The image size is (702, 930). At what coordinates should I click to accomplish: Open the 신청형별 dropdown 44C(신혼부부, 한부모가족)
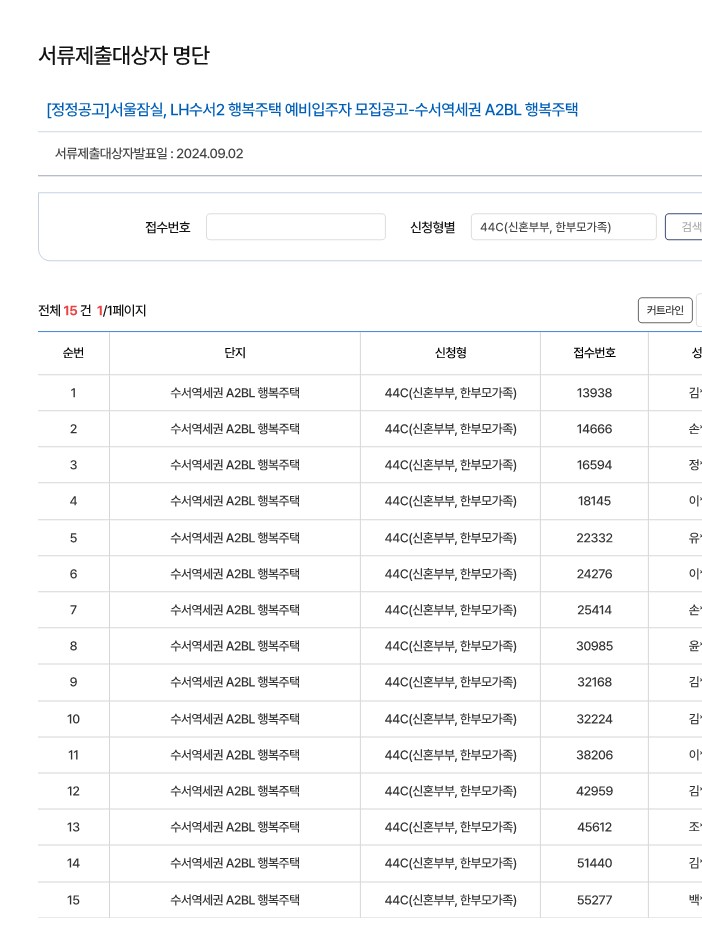[x=563, y=227]
